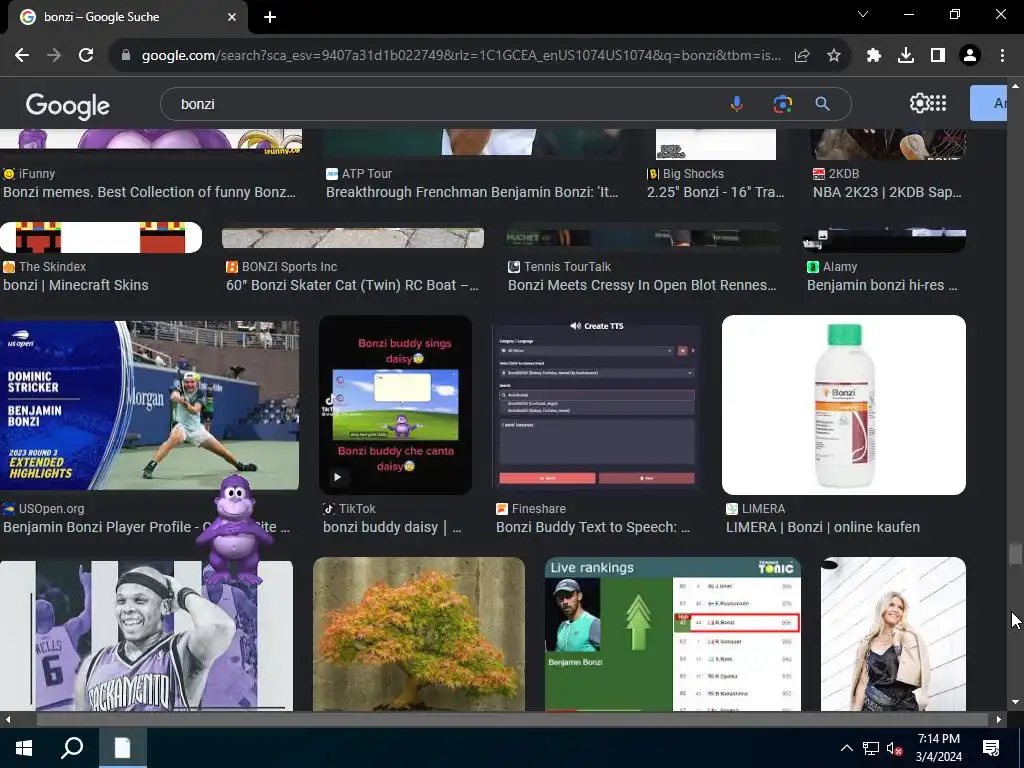Open the document app in taskbar
Image resolution: width=1024 pixels, height=768 pixels.
123,748
